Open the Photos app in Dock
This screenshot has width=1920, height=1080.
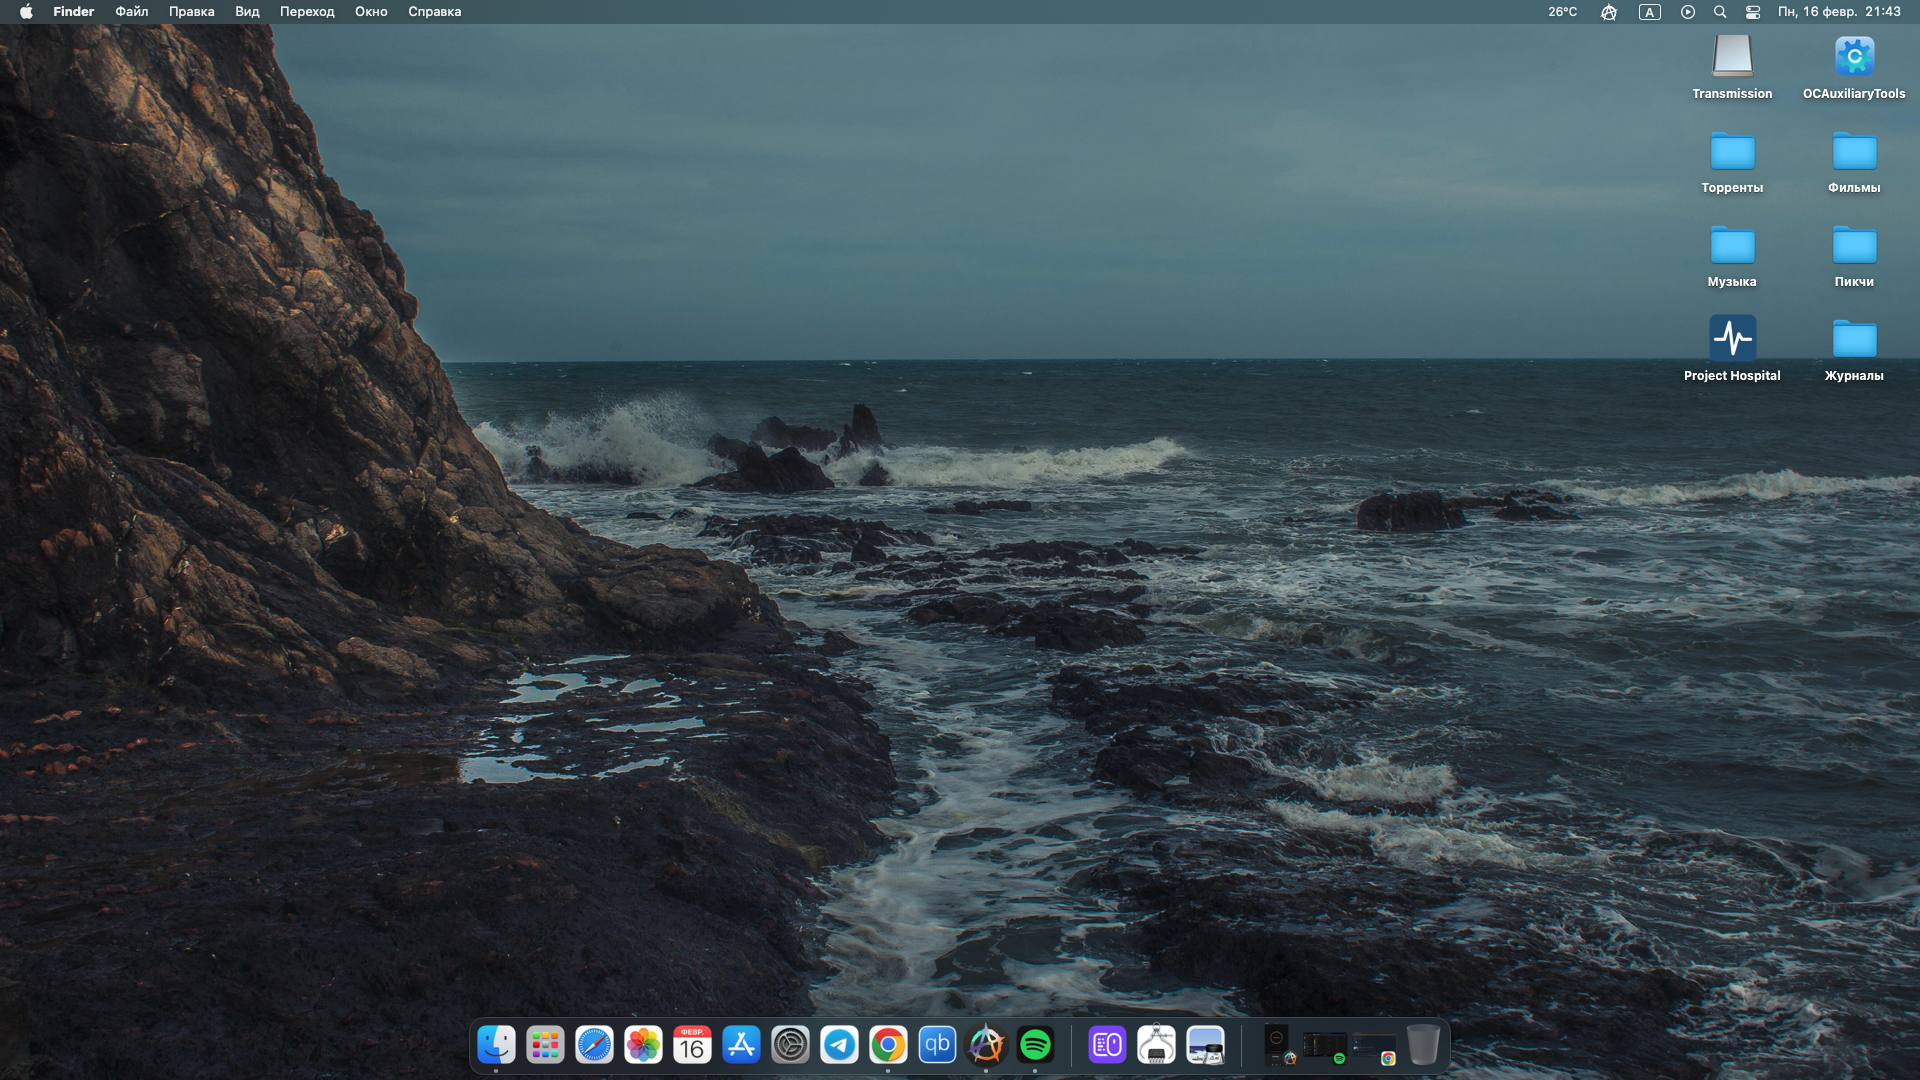click(x=643, y=1045)
